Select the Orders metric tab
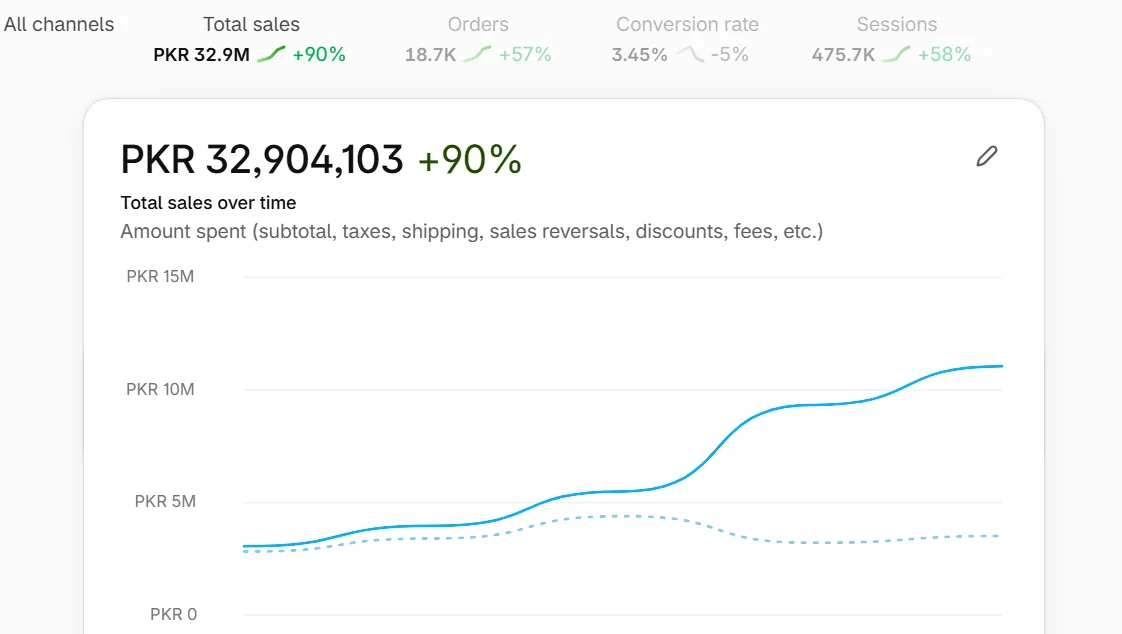 (x=478, y=39)
